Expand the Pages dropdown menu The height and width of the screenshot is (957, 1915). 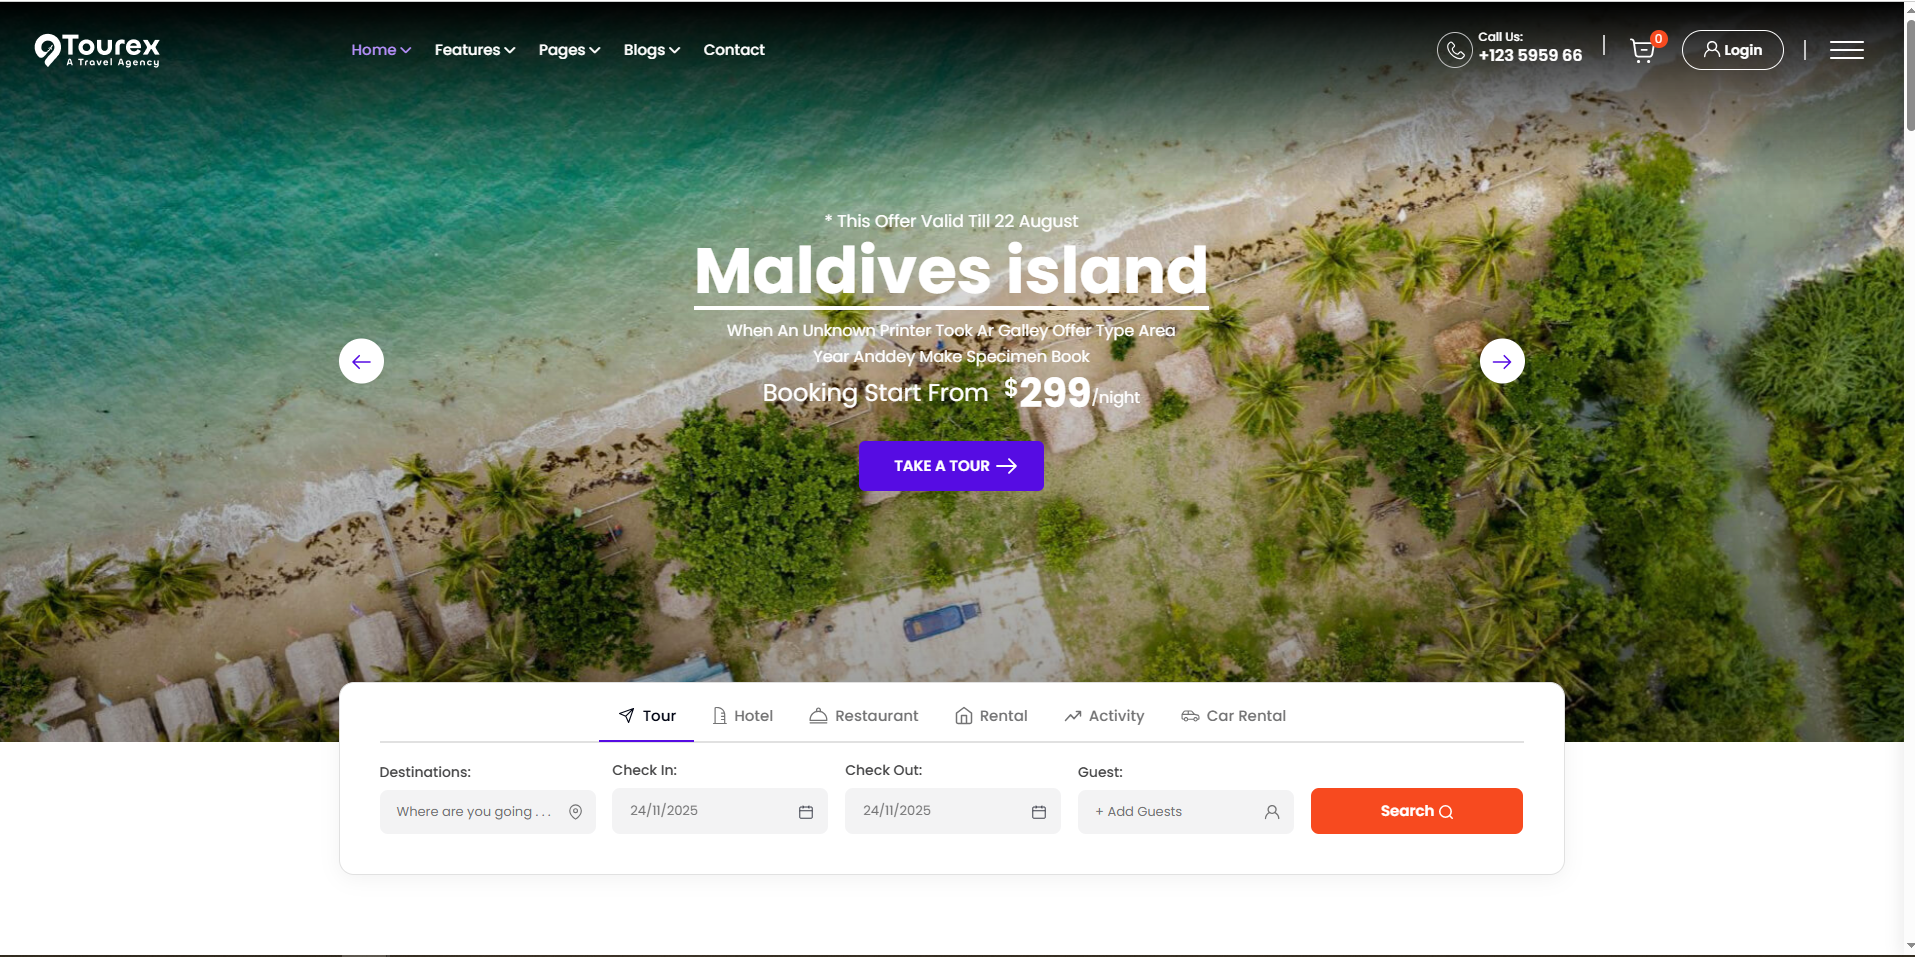coord(569,50)
